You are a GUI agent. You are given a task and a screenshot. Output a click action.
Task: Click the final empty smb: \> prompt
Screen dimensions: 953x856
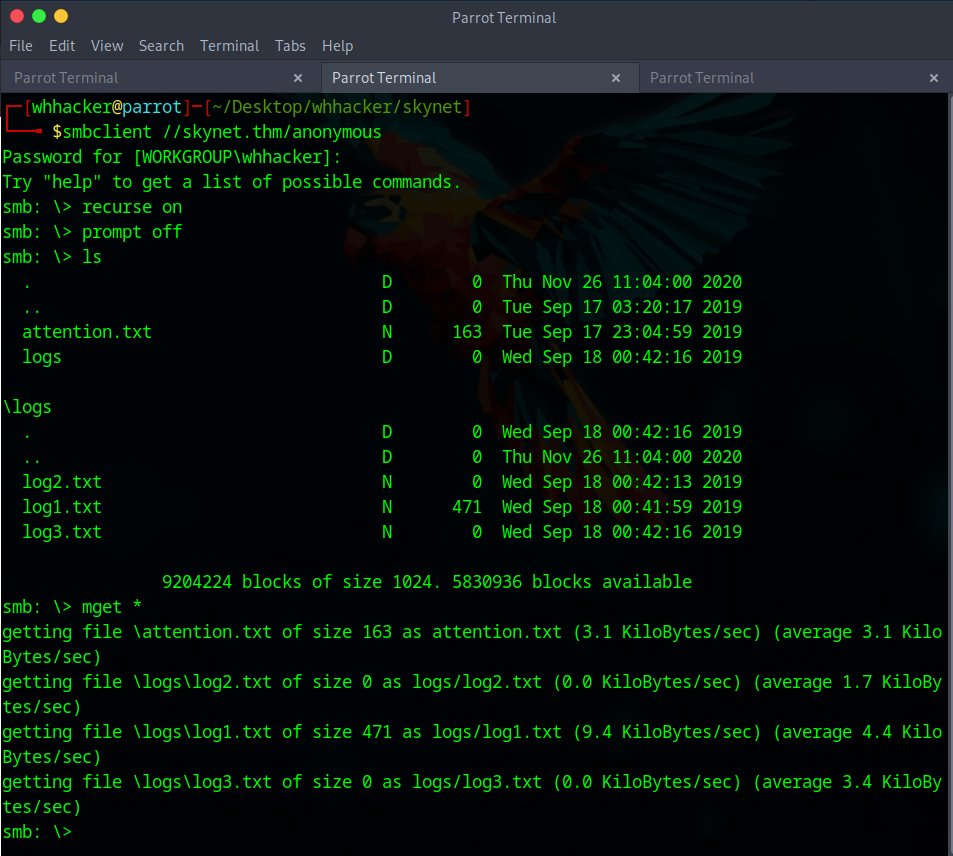tap(37, 832)
